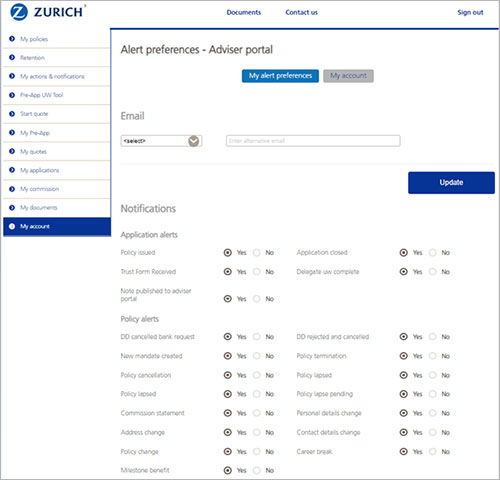Focus the alternative email input field
This screenshot has height=480, width=500.
click(313, 141)
